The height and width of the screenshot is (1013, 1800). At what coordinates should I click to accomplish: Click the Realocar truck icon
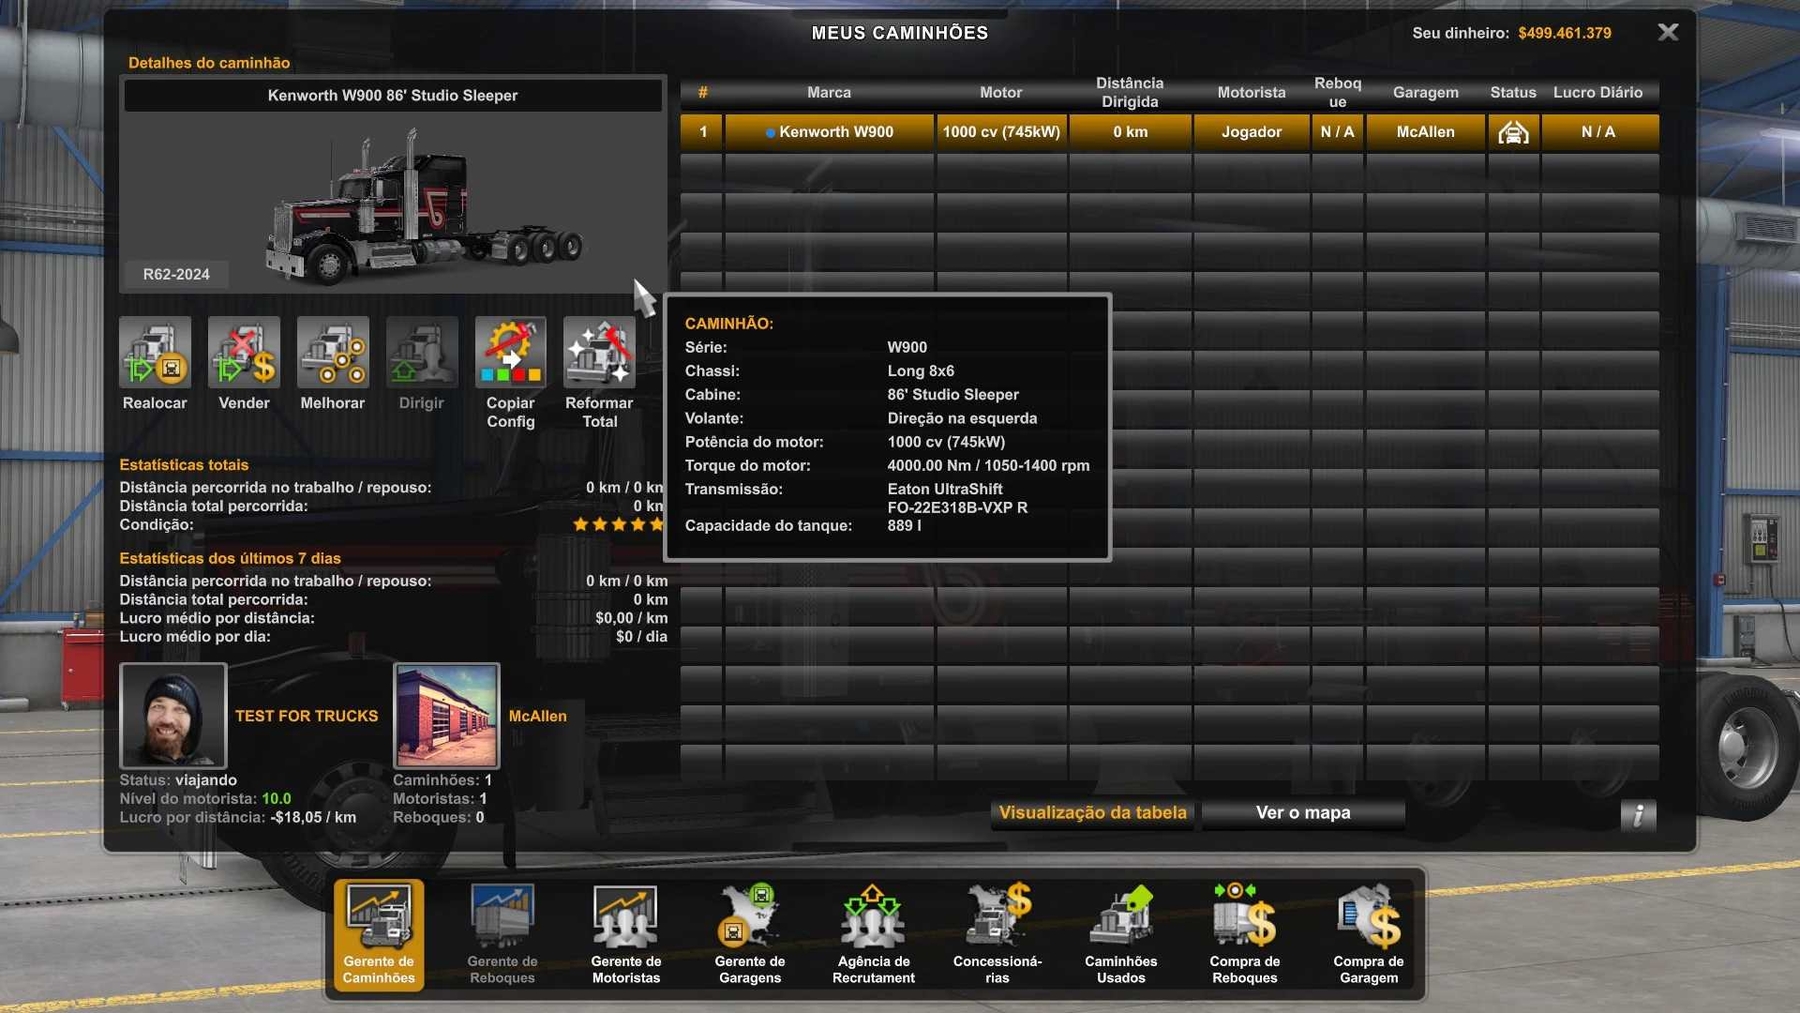point(155,353)
